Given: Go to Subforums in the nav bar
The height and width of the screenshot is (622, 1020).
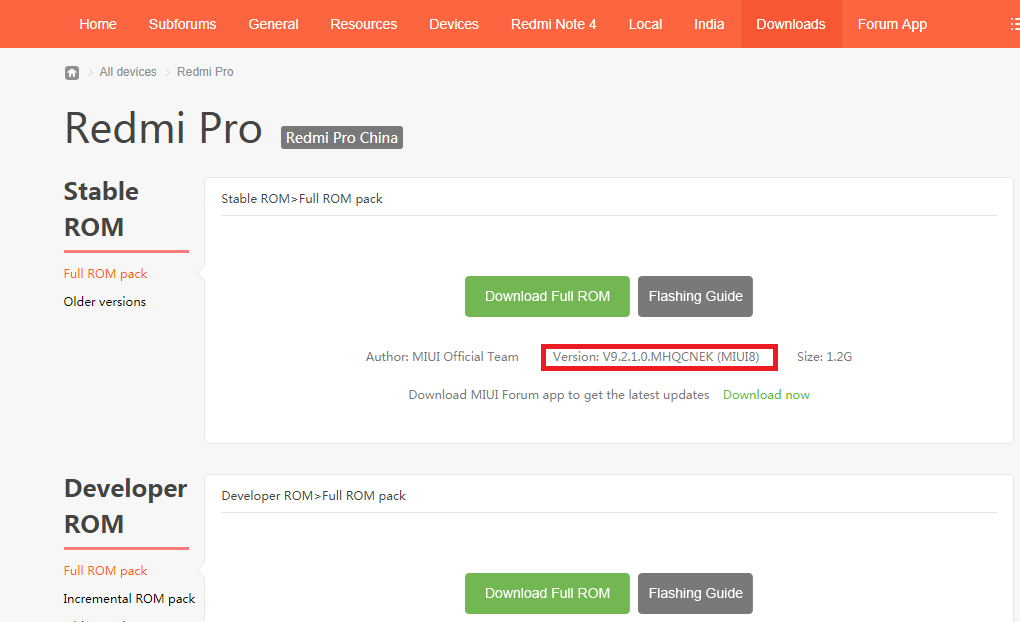Looking at the screenshot, I should pyautogui.click(x=182, y=24).
